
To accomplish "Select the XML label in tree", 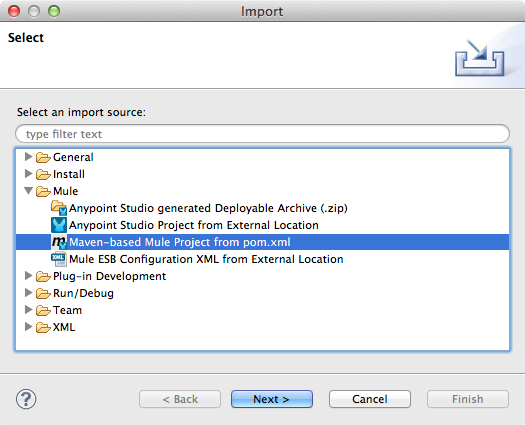I will (64, 327).
